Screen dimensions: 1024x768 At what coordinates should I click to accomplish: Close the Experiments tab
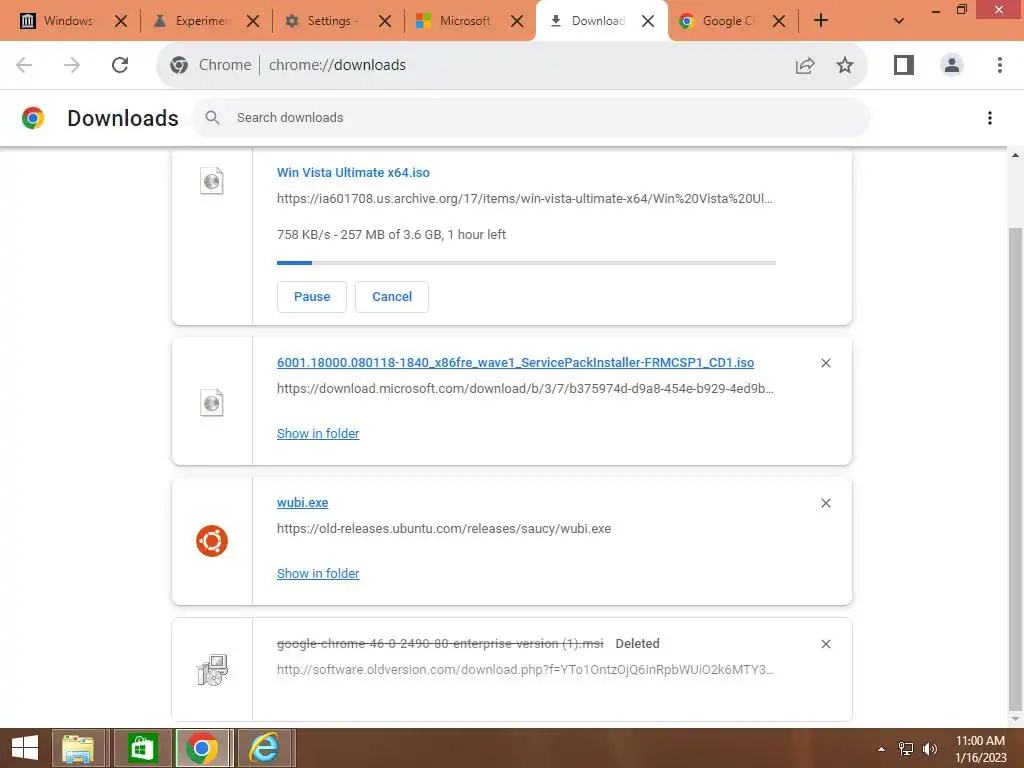[x=253, y=21]
